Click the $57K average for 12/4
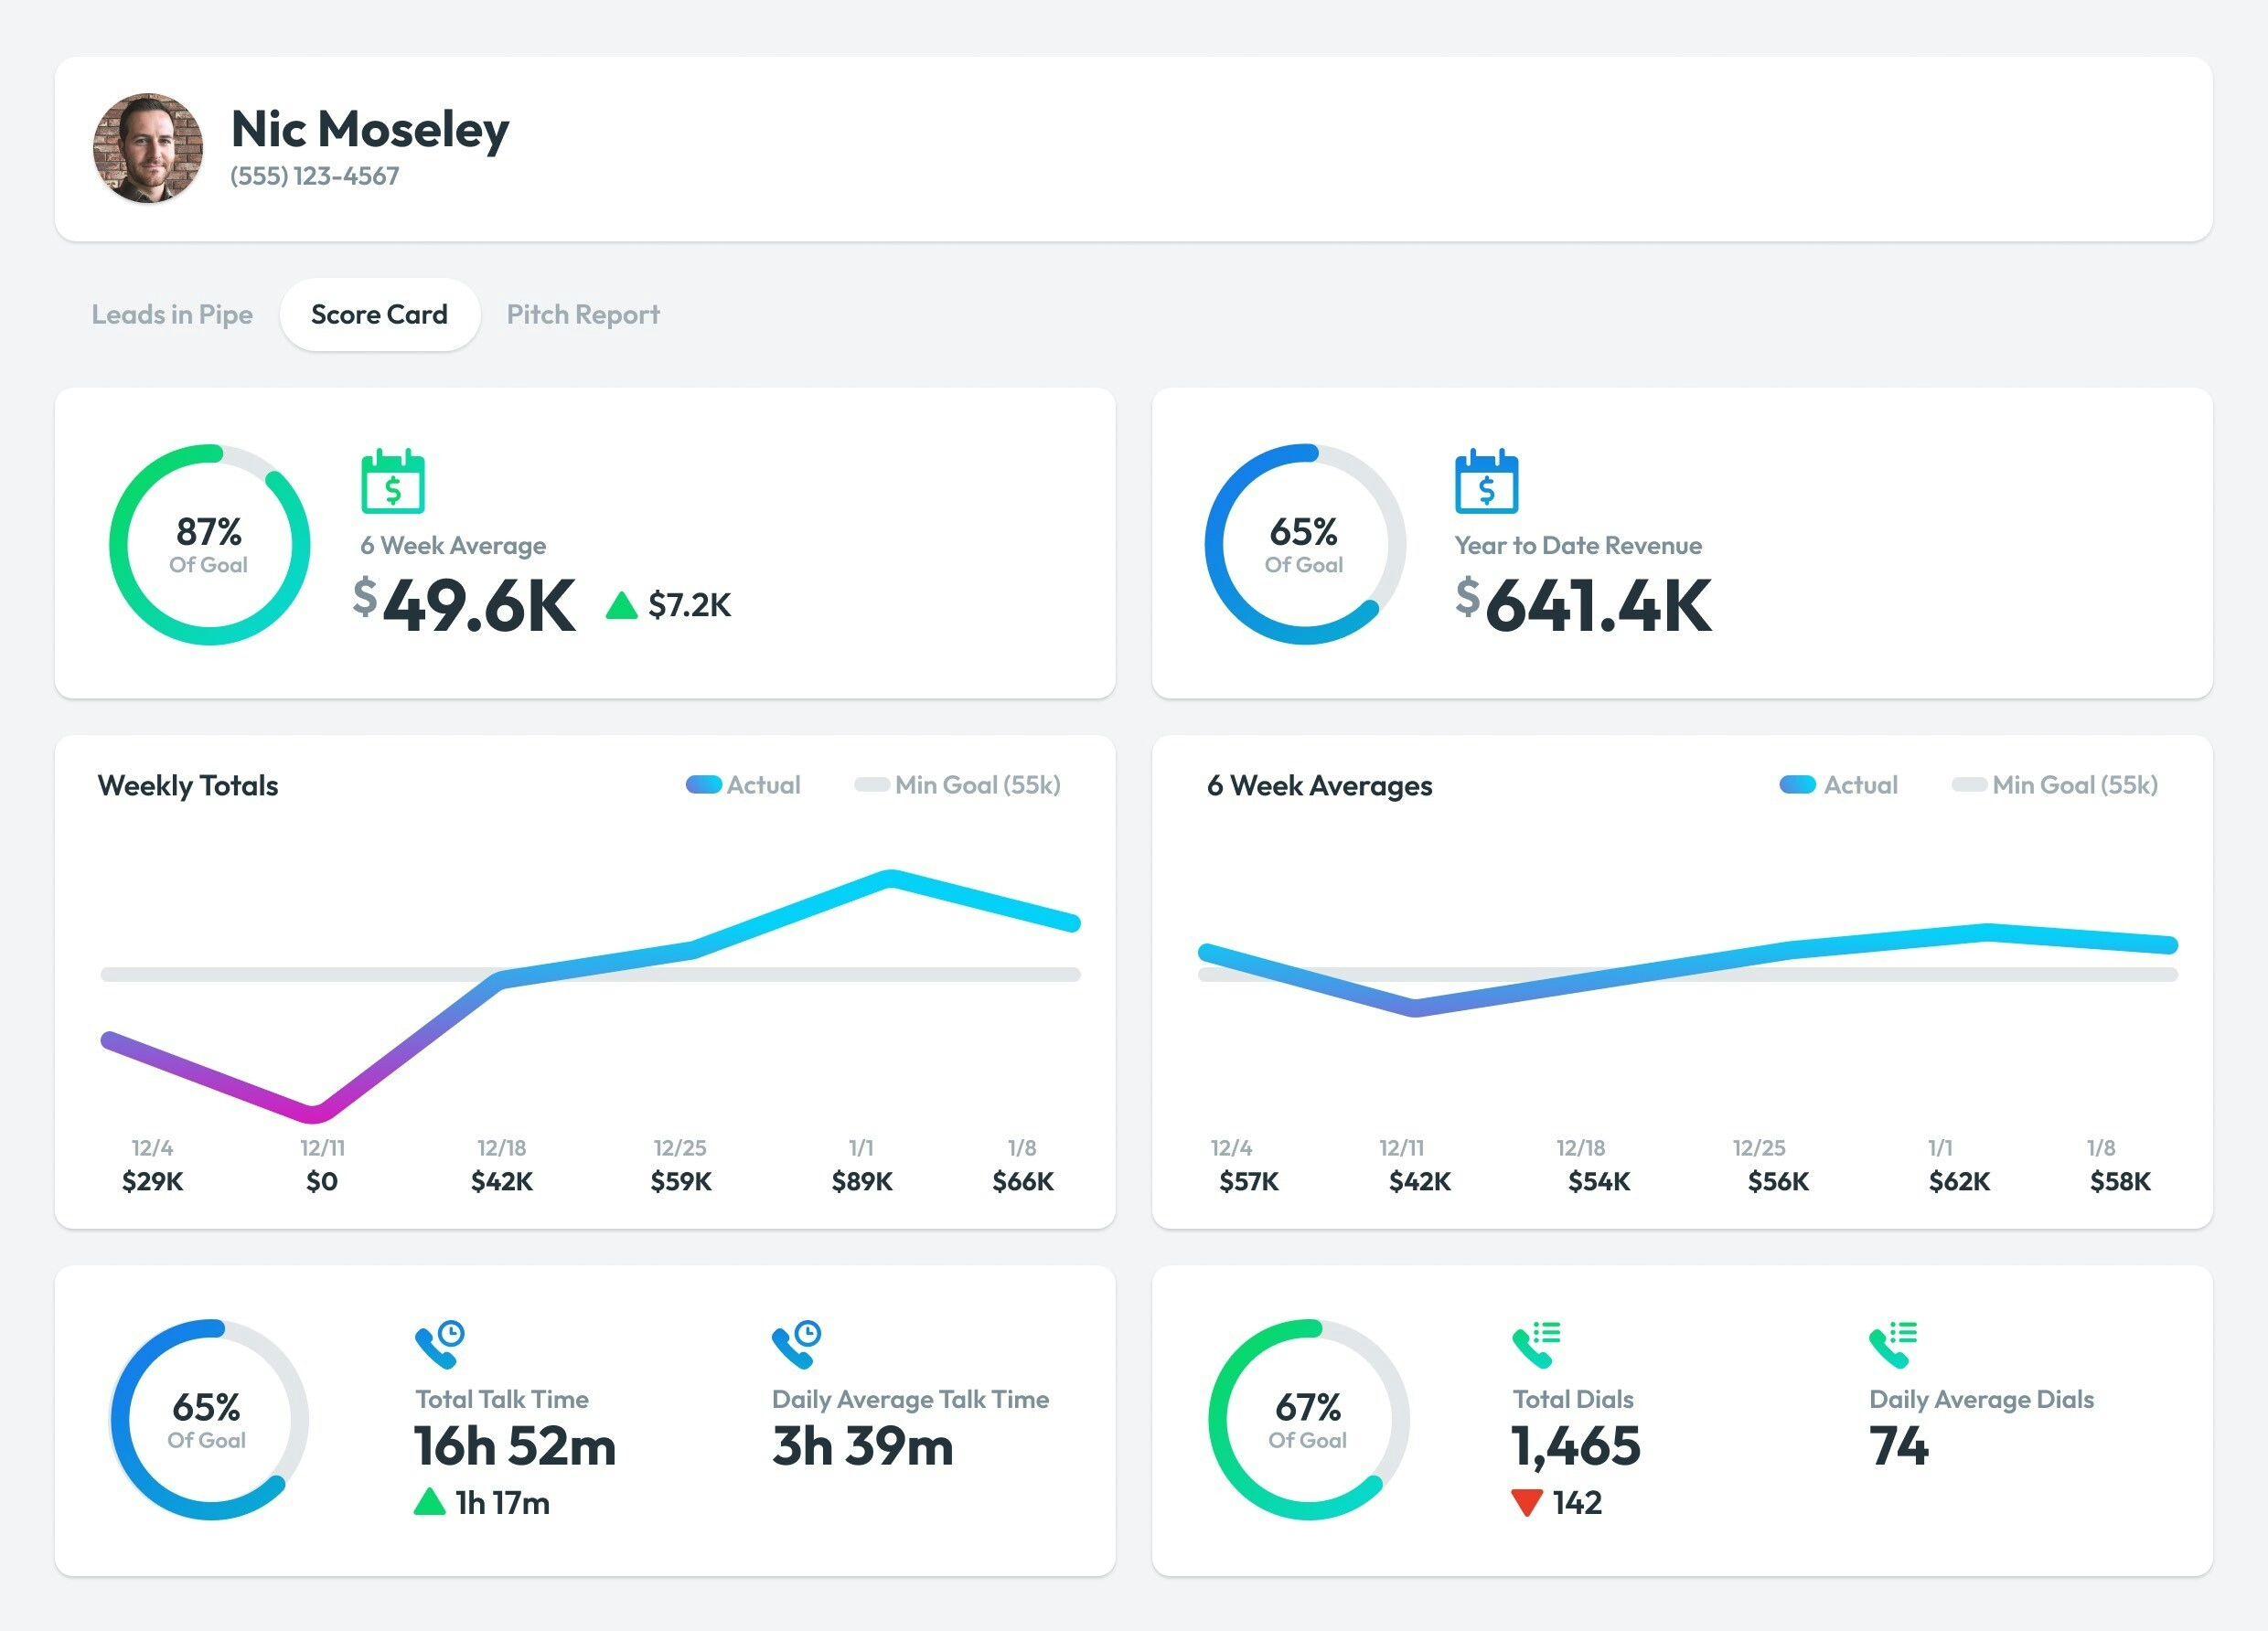 pos(1249,1181)
